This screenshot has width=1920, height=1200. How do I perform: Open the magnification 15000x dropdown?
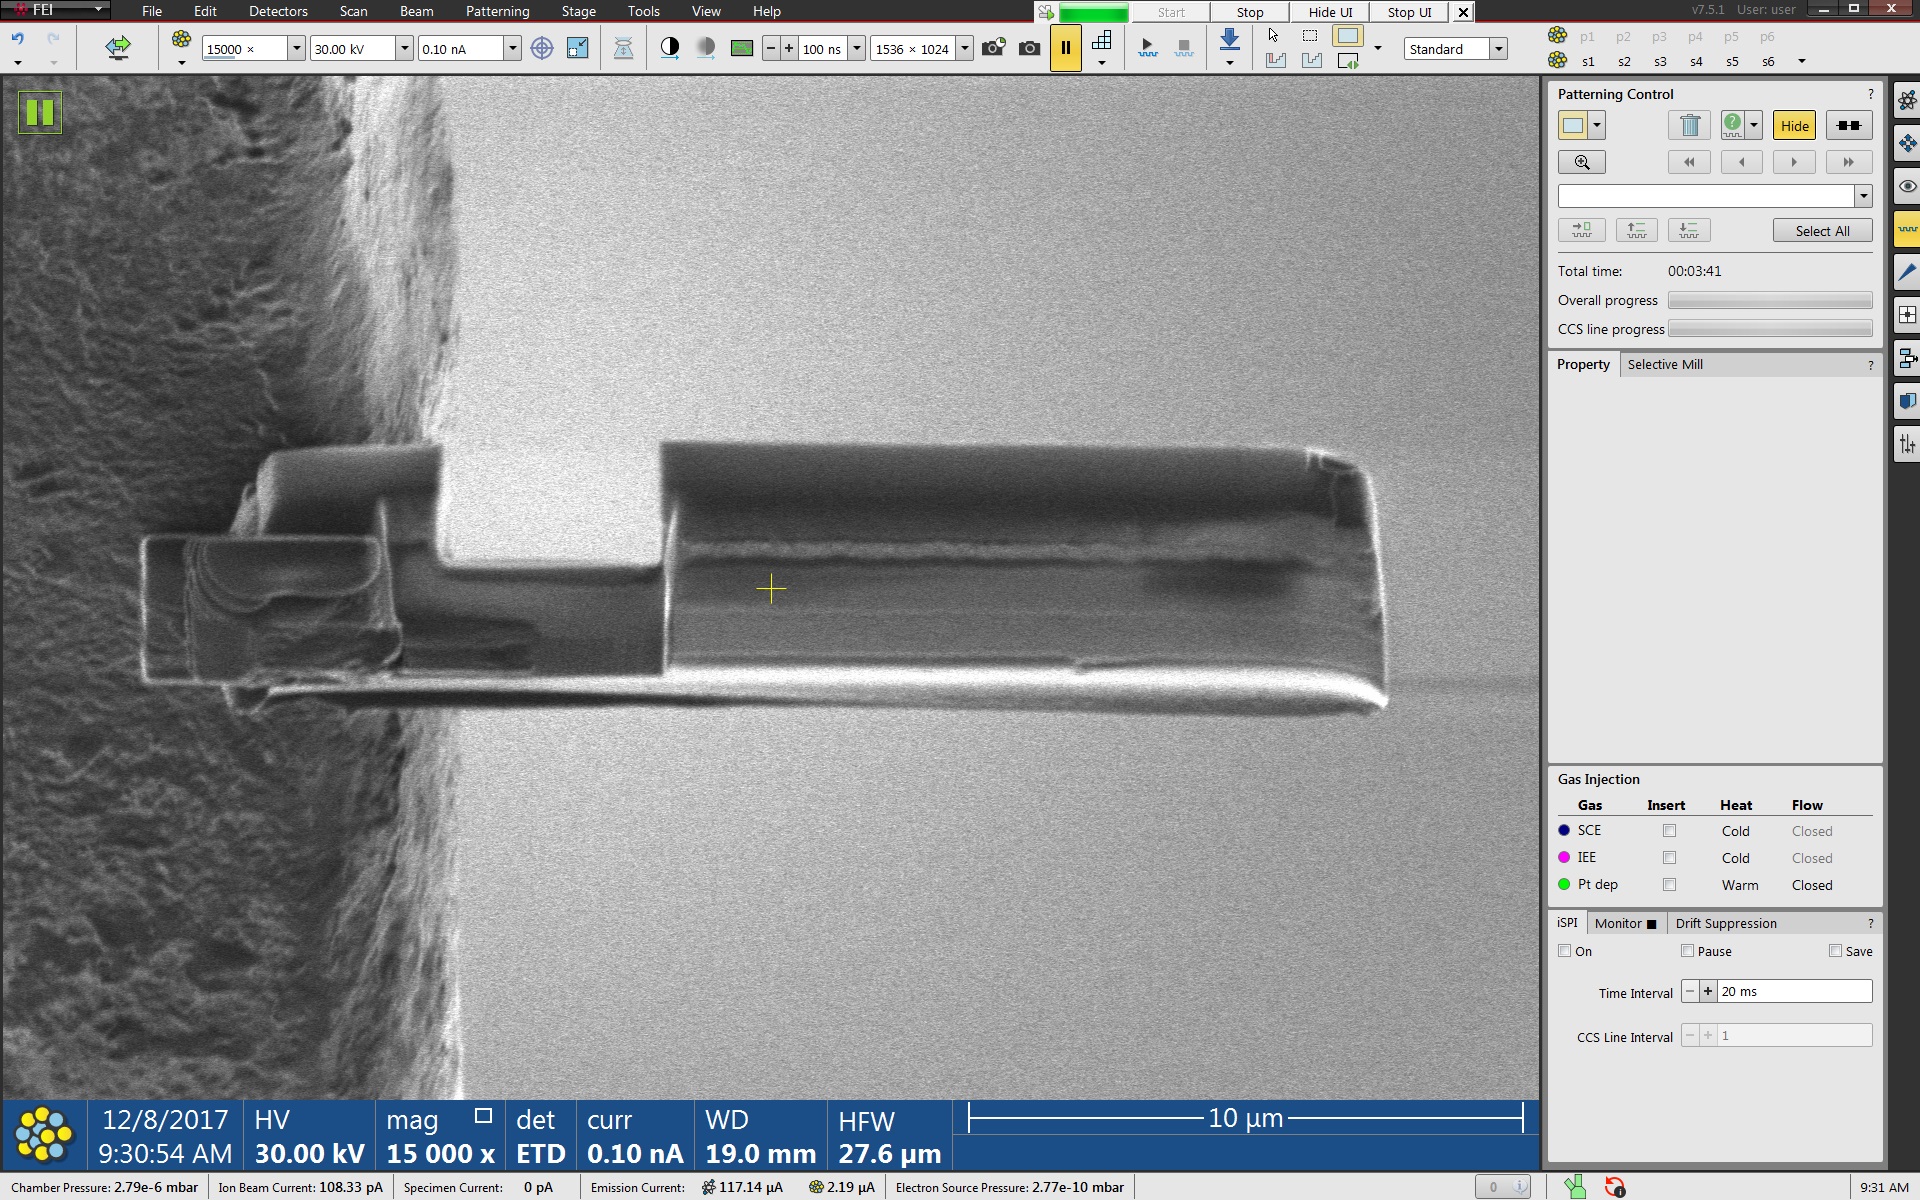(x=296, y=48)
